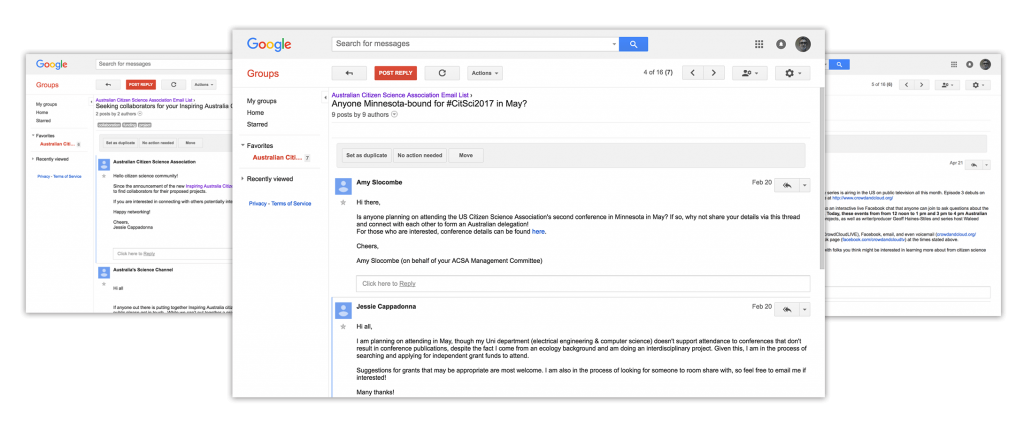Viewport: 1024px width, 425px height.
Task: Refresh the topic in the front window
Action: point(442,73)
